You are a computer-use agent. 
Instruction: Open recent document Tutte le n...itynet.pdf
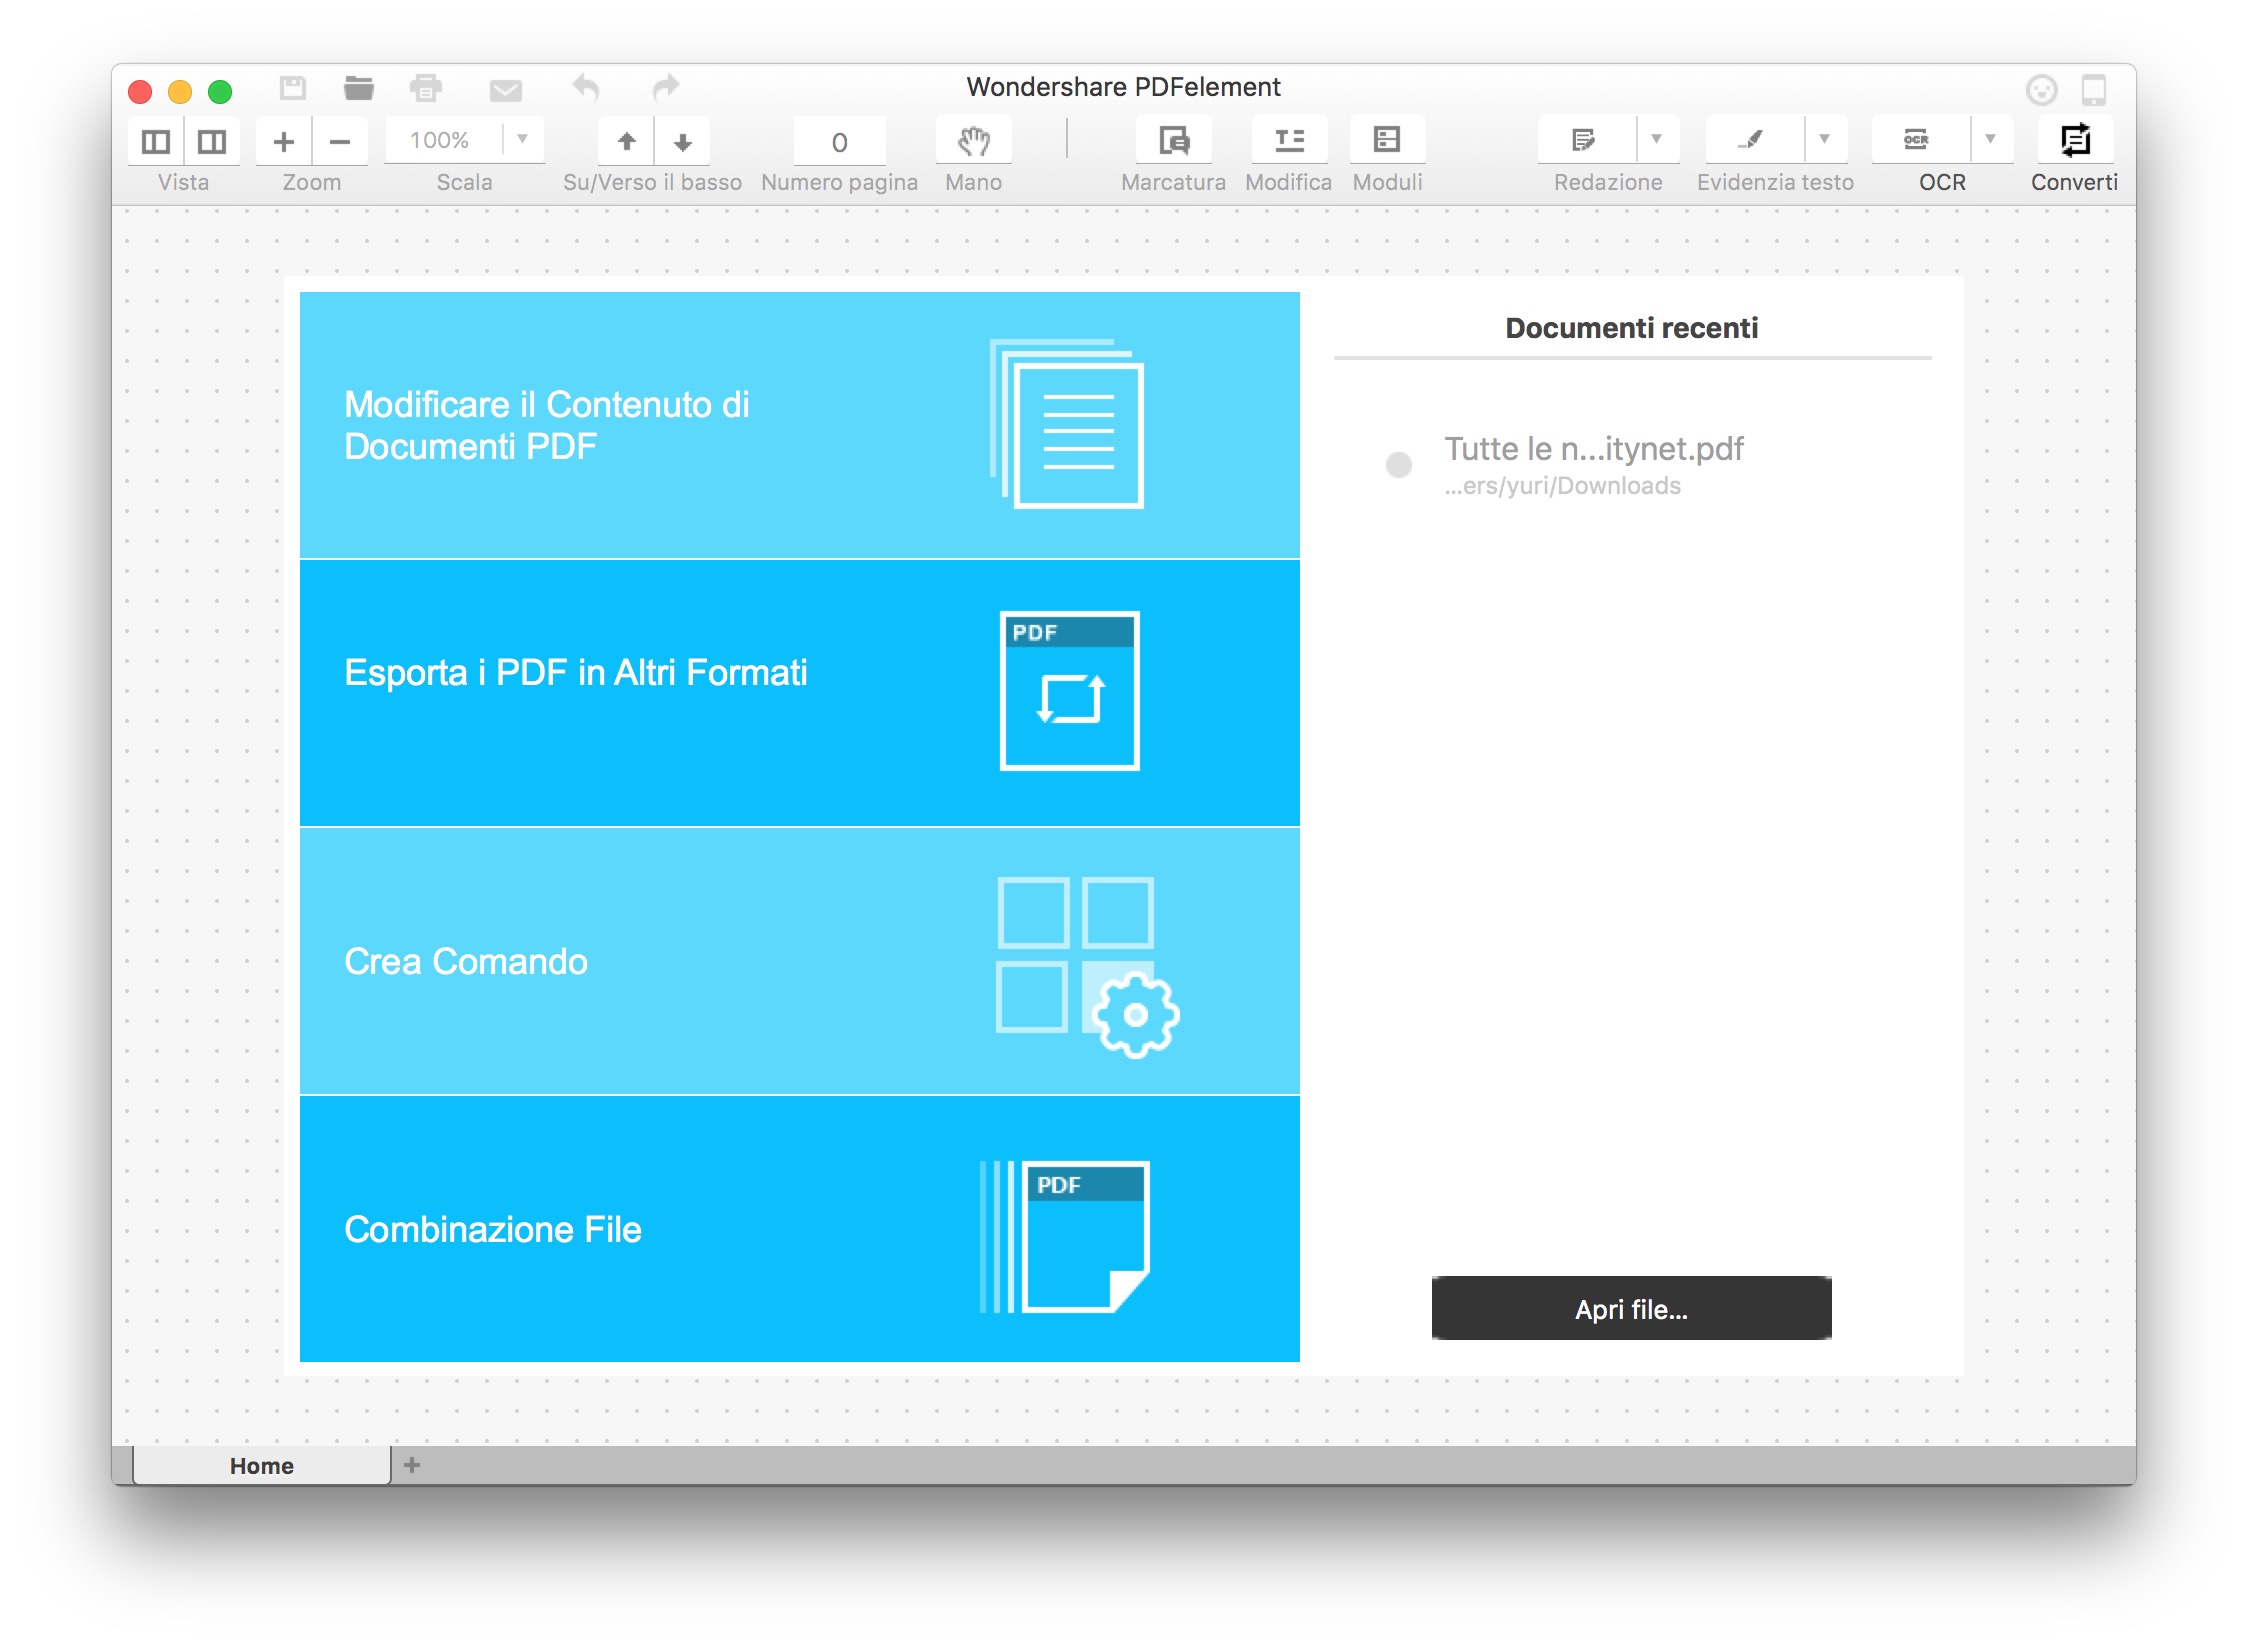1593,450
